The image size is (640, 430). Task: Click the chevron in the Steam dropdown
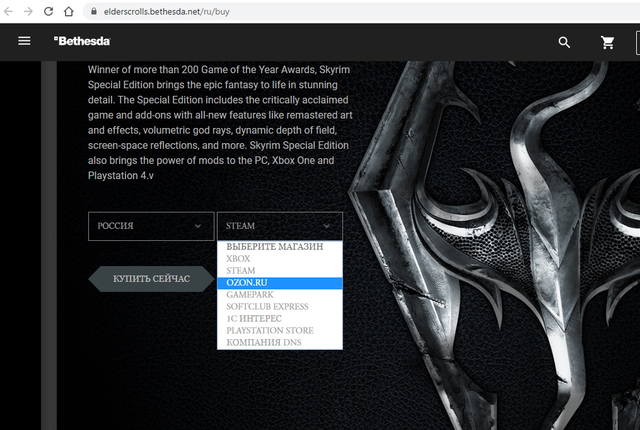click(327, 226)
